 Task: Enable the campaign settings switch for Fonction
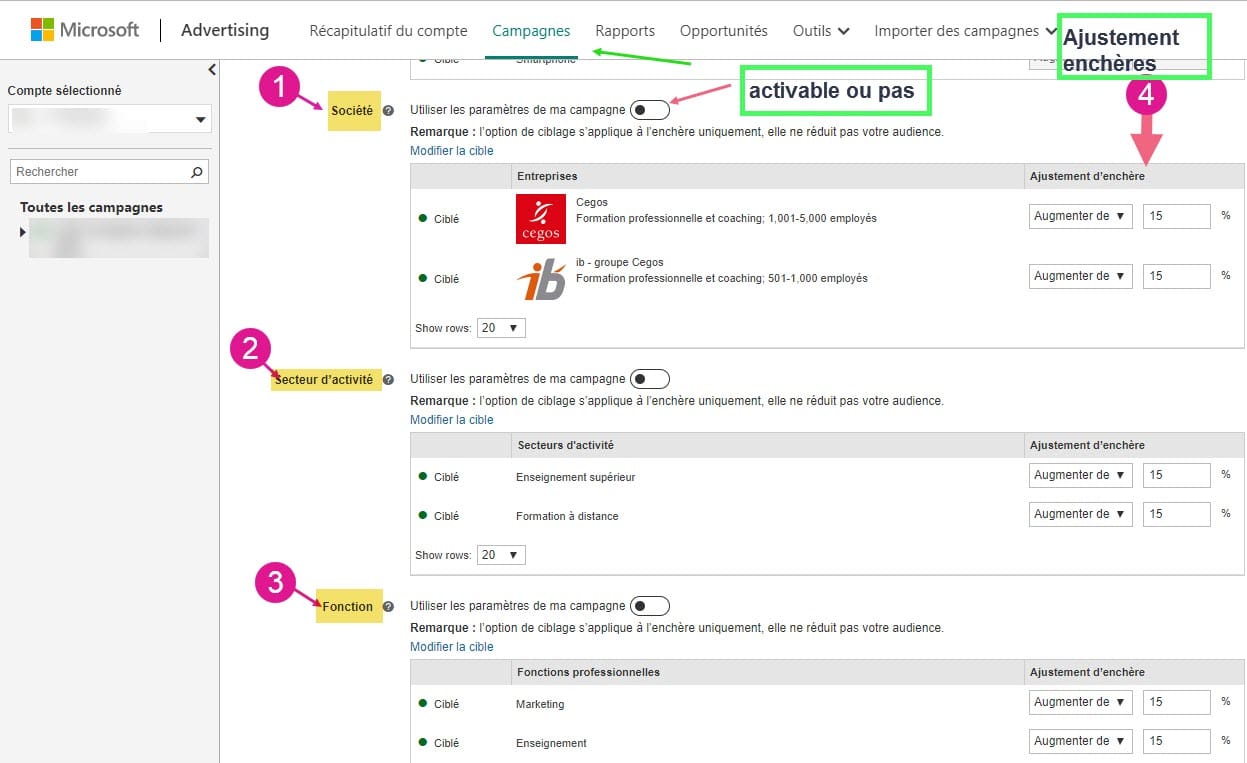pos(649,605)
